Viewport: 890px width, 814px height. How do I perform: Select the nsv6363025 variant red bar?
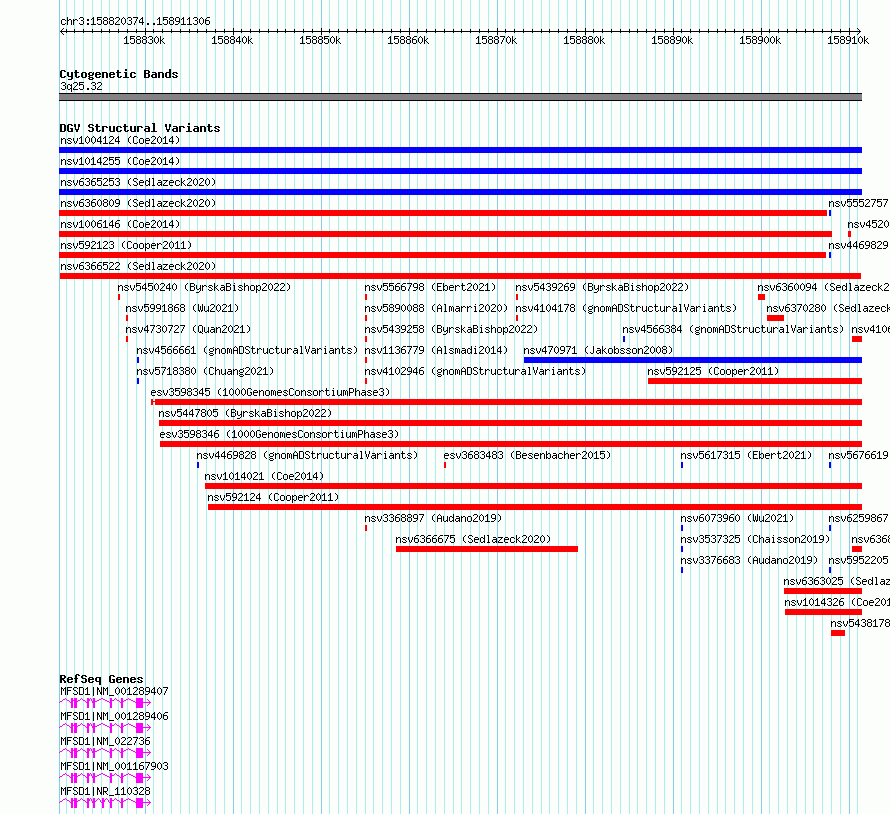[x=822, y=591]
